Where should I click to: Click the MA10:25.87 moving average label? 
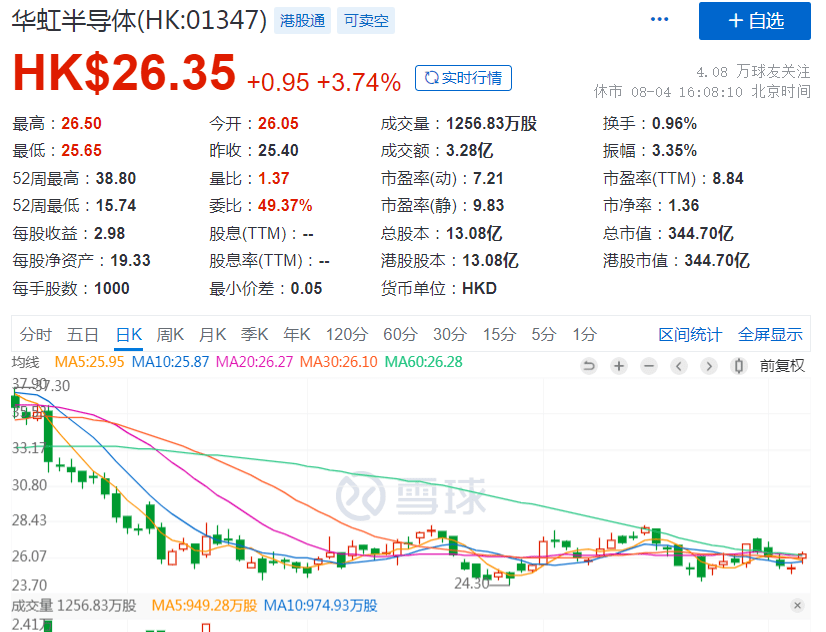(x=170, y=362)
